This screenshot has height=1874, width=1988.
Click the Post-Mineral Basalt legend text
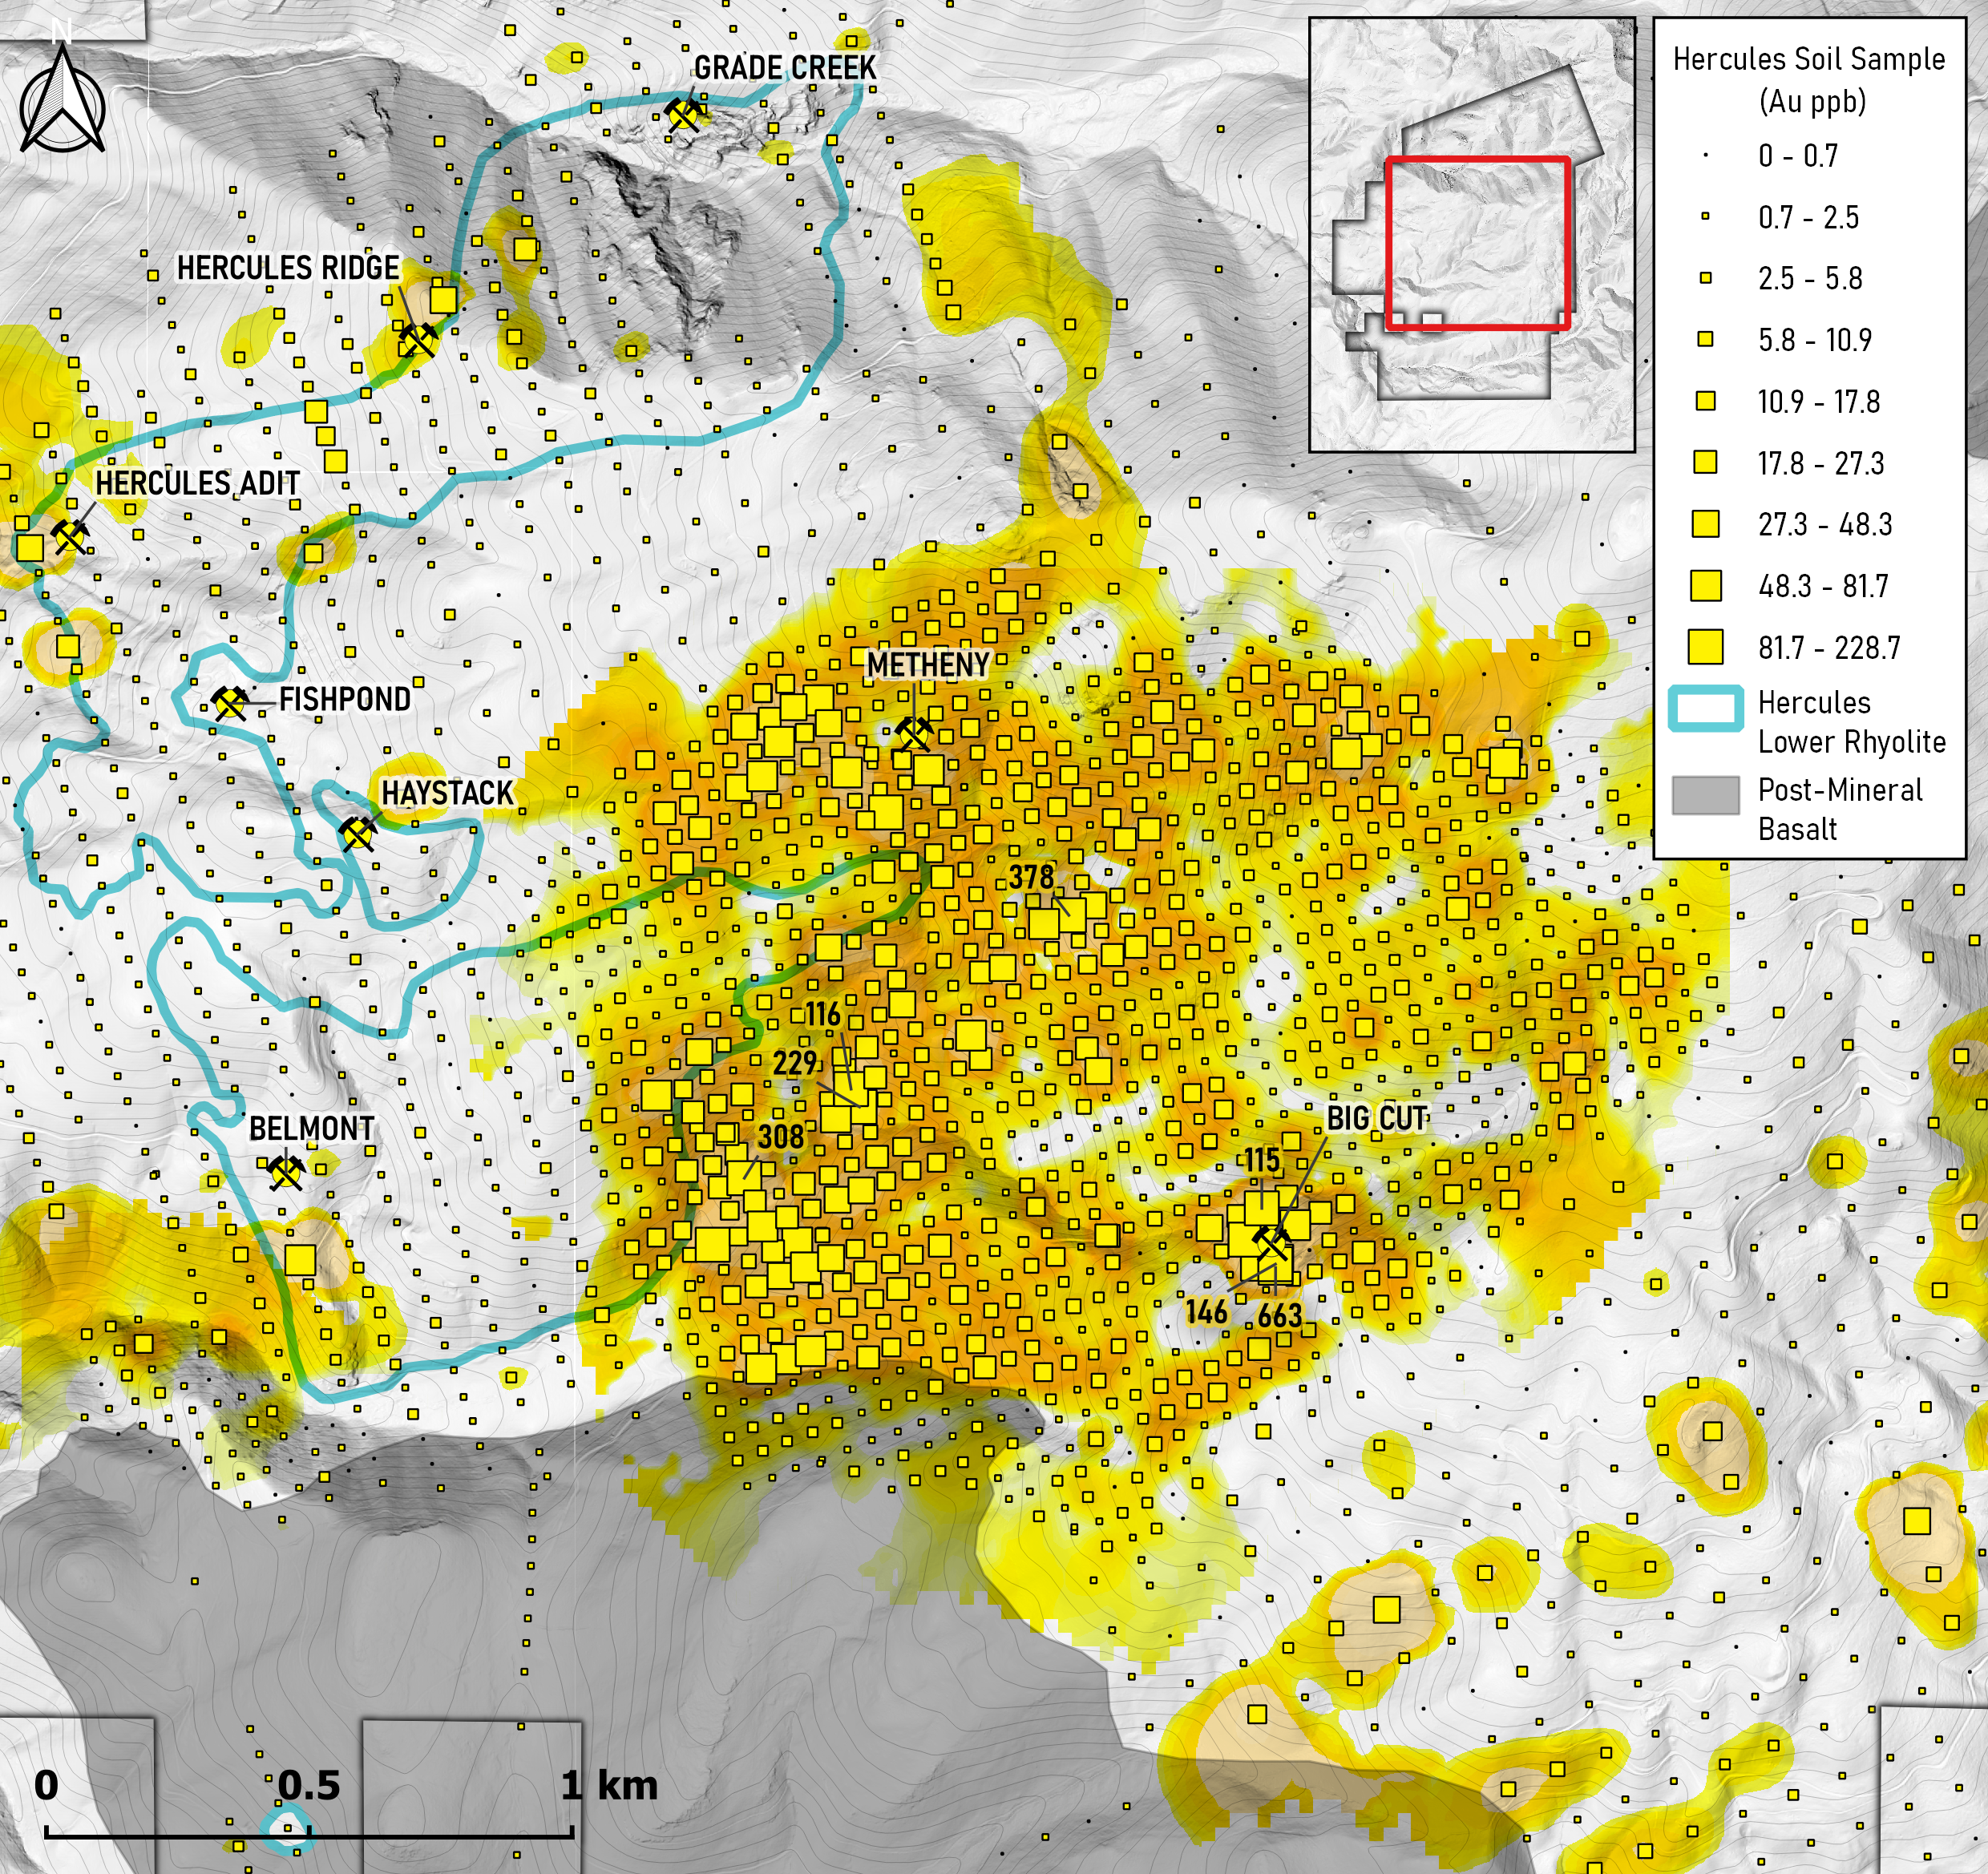click(x=1840, y=809)
